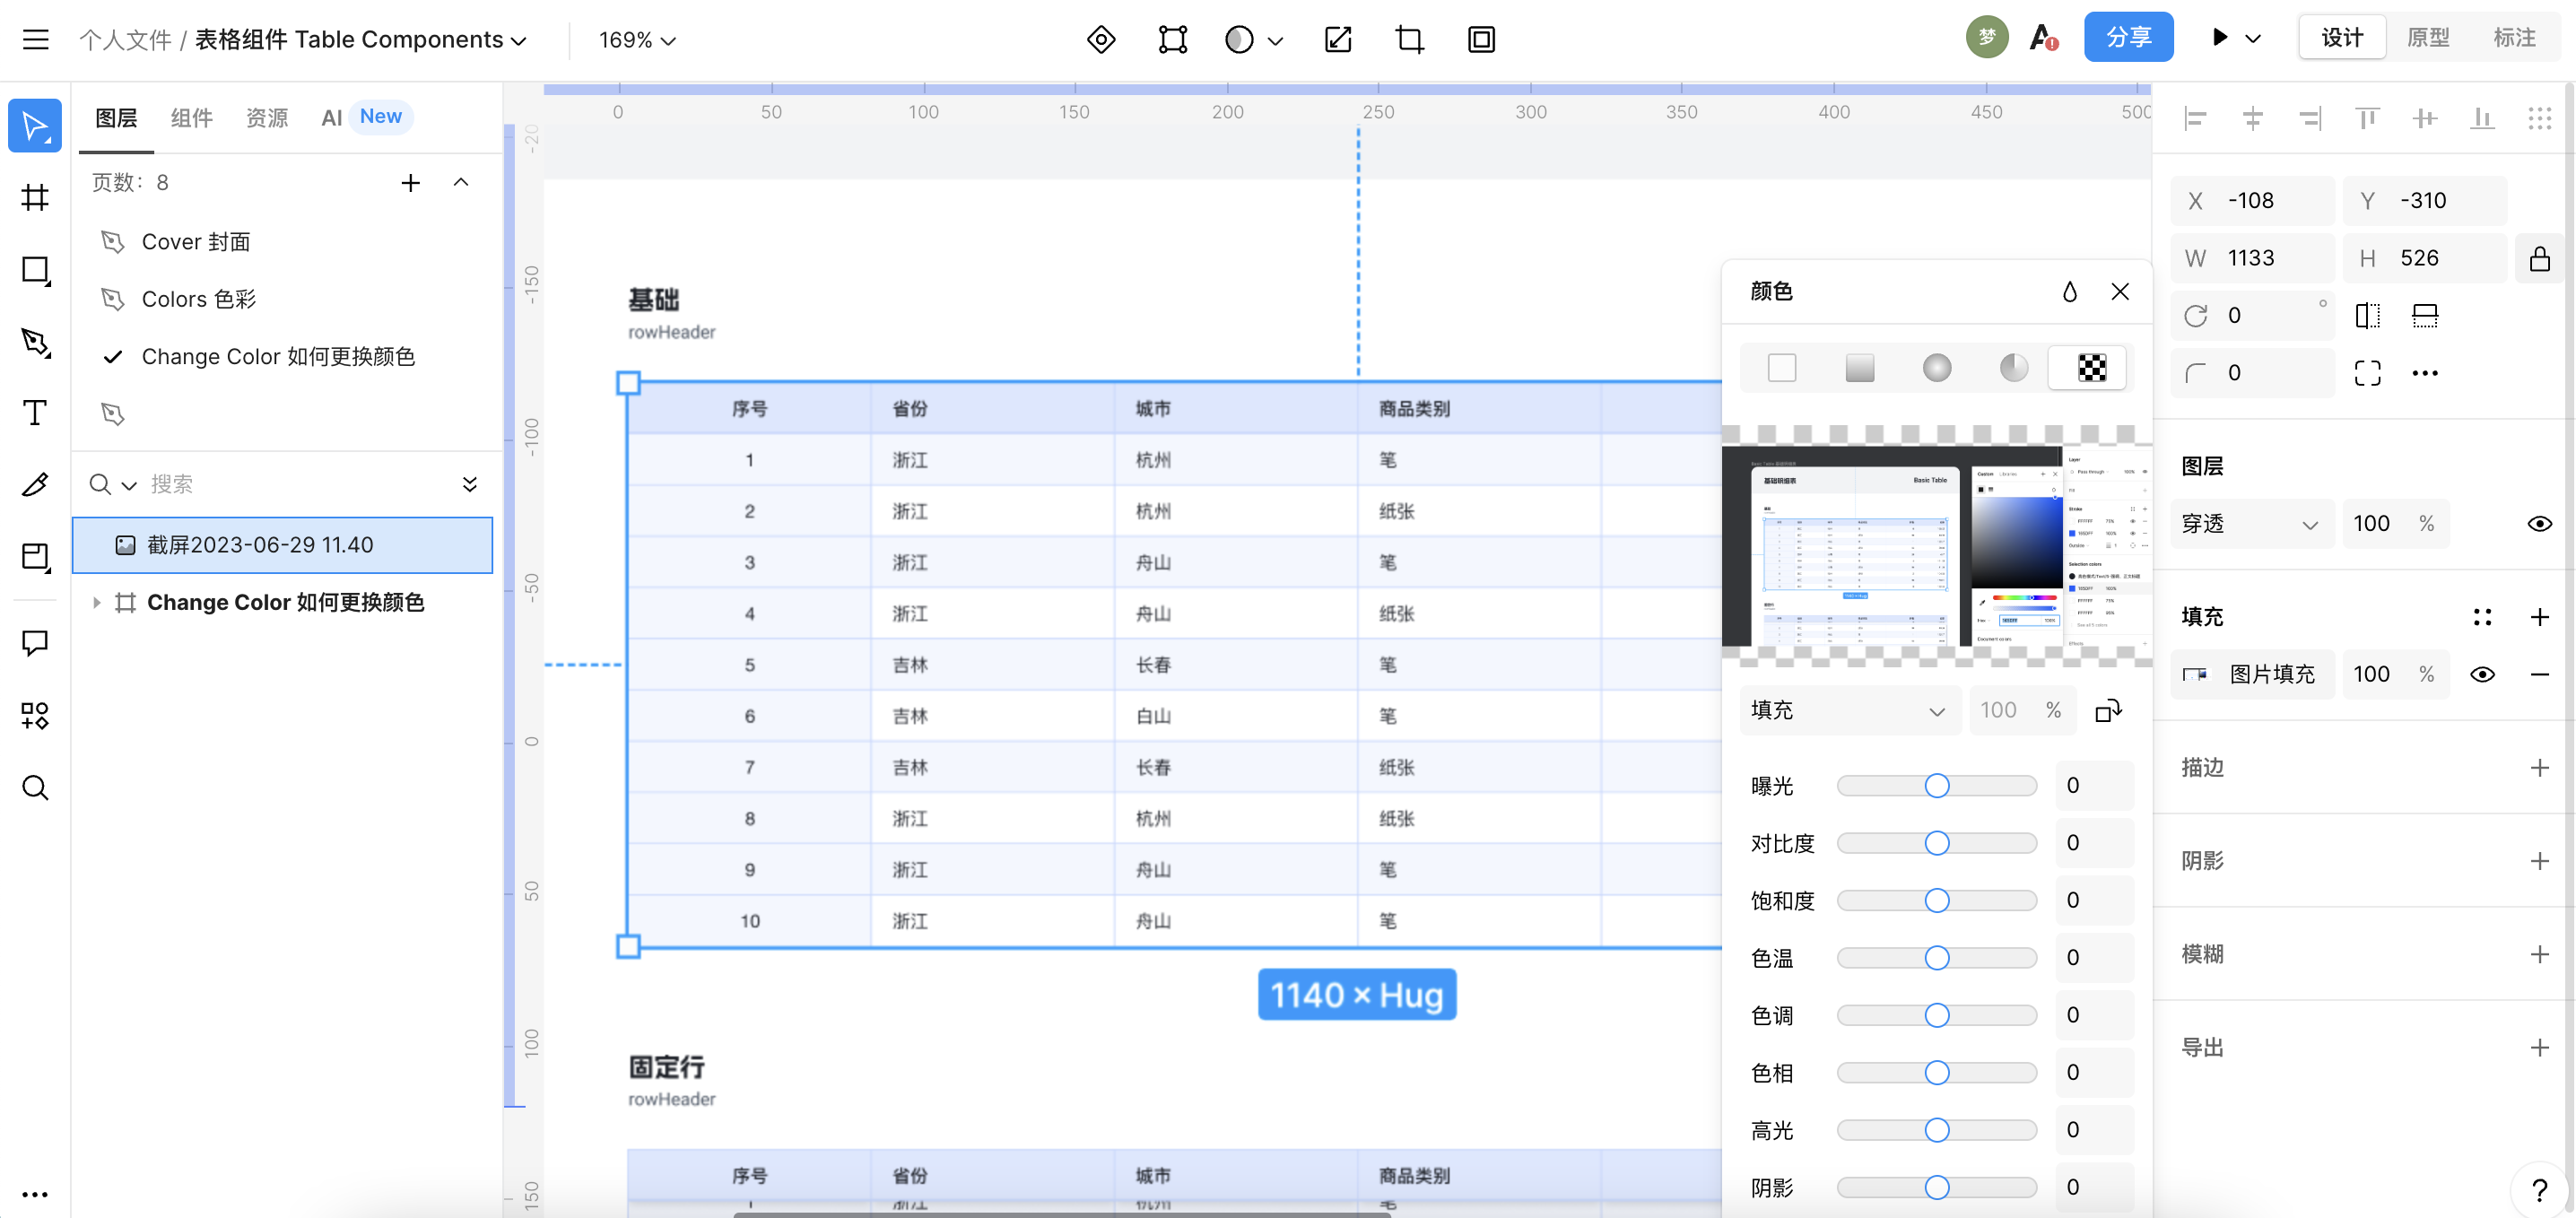Image resolution: width=2576 pixels, height=1218 pixels.
Task: Adjust the 对比度 contrast slider
Action: coord(1937,844)
